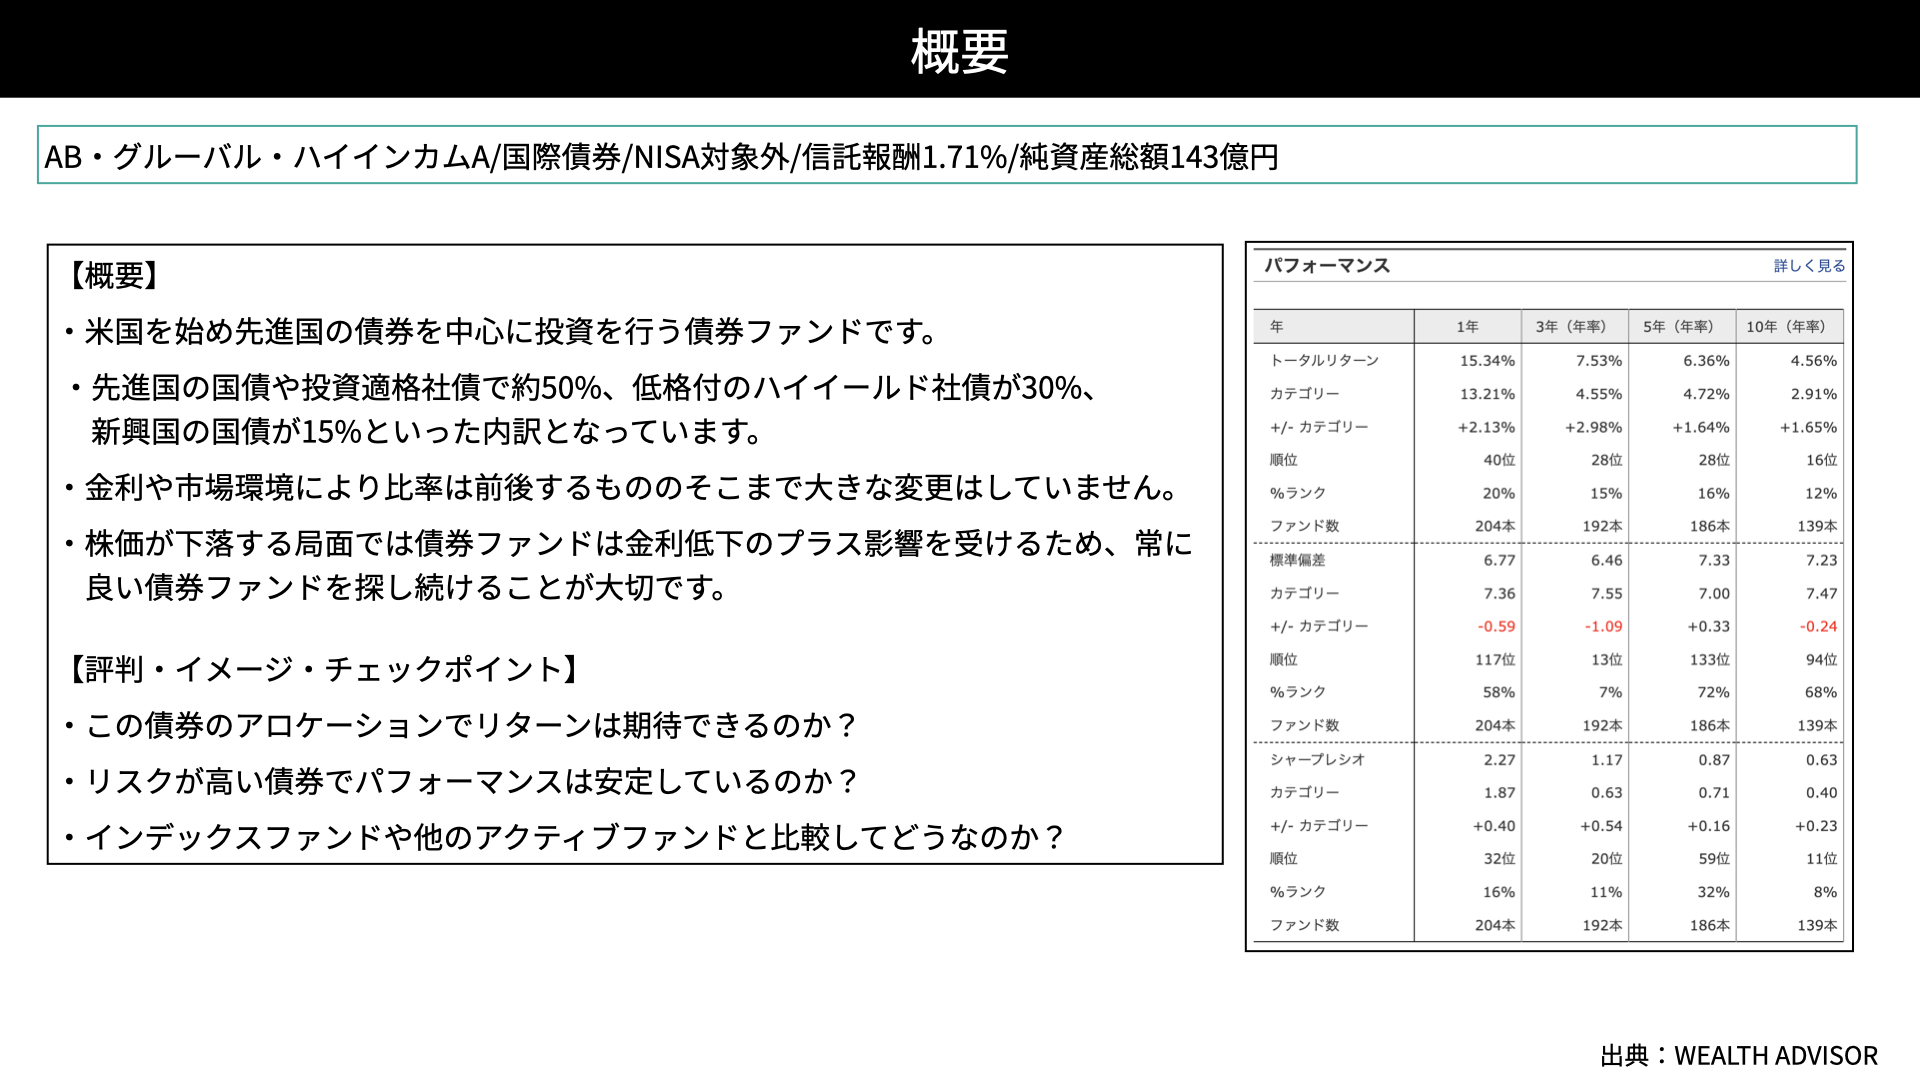Click the 4.56% ten-year total return
The width and height of the screenshot is (1920, 1080).
tap(1814, 361)
